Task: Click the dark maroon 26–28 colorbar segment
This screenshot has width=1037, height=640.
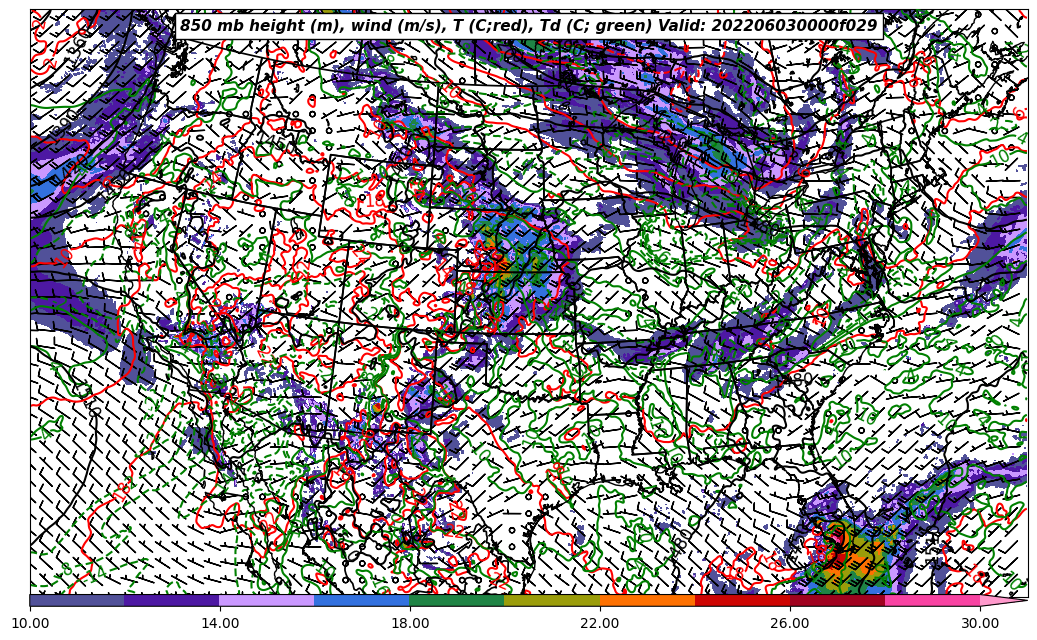Action: [x=837, y=600]
